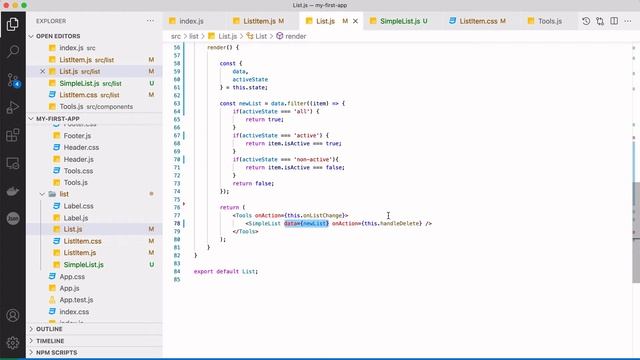
Task: Open the Explorer view in activity bar
Action: (x=13, y=24)
